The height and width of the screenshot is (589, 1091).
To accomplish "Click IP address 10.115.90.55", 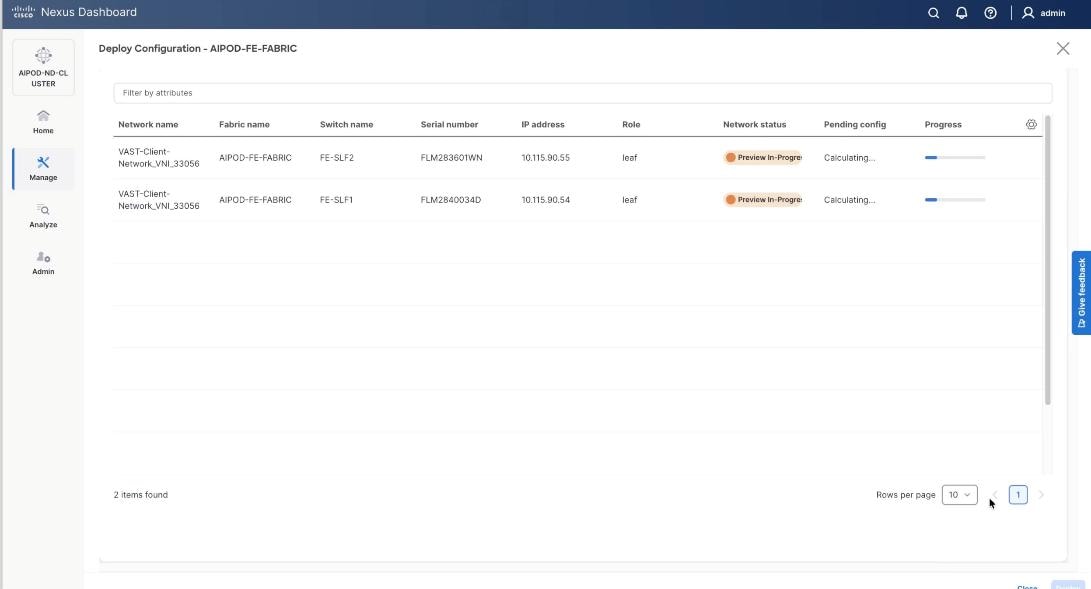I will pyautogui.click(x=546, y=158).
